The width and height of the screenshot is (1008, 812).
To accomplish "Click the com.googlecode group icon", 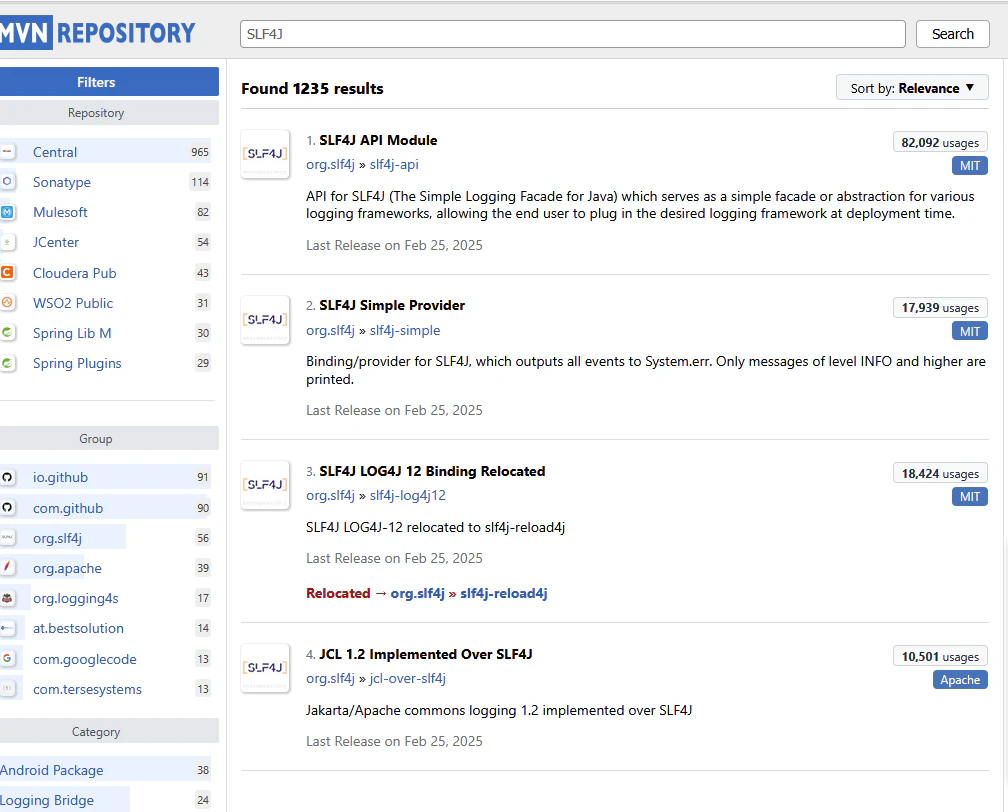I will [x=7, y=658].
